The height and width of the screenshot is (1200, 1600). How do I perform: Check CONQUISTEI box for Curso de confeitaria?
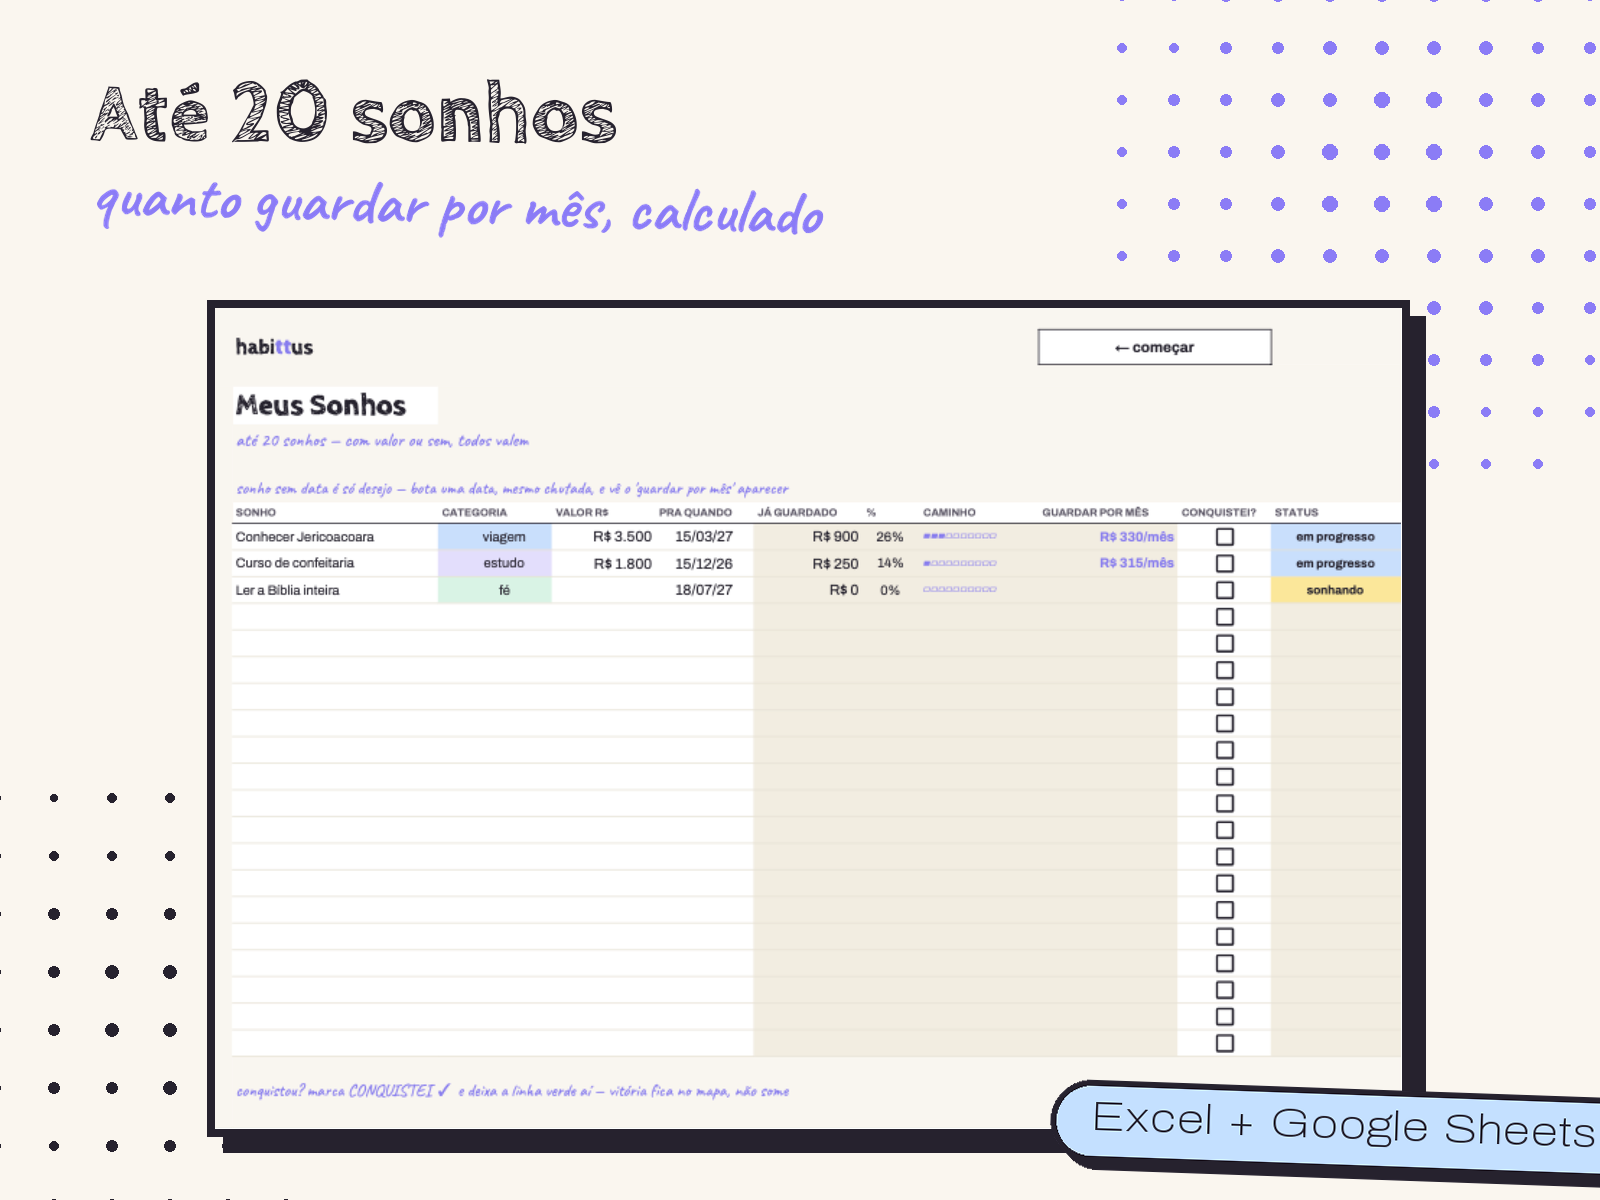(x=1224, y=563)
